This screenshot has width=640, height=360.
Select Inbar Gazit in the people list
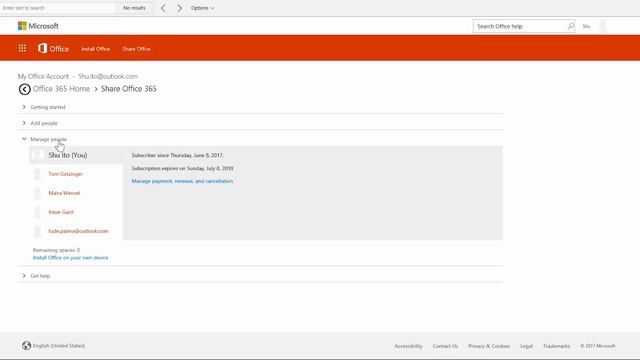(61, 212)
